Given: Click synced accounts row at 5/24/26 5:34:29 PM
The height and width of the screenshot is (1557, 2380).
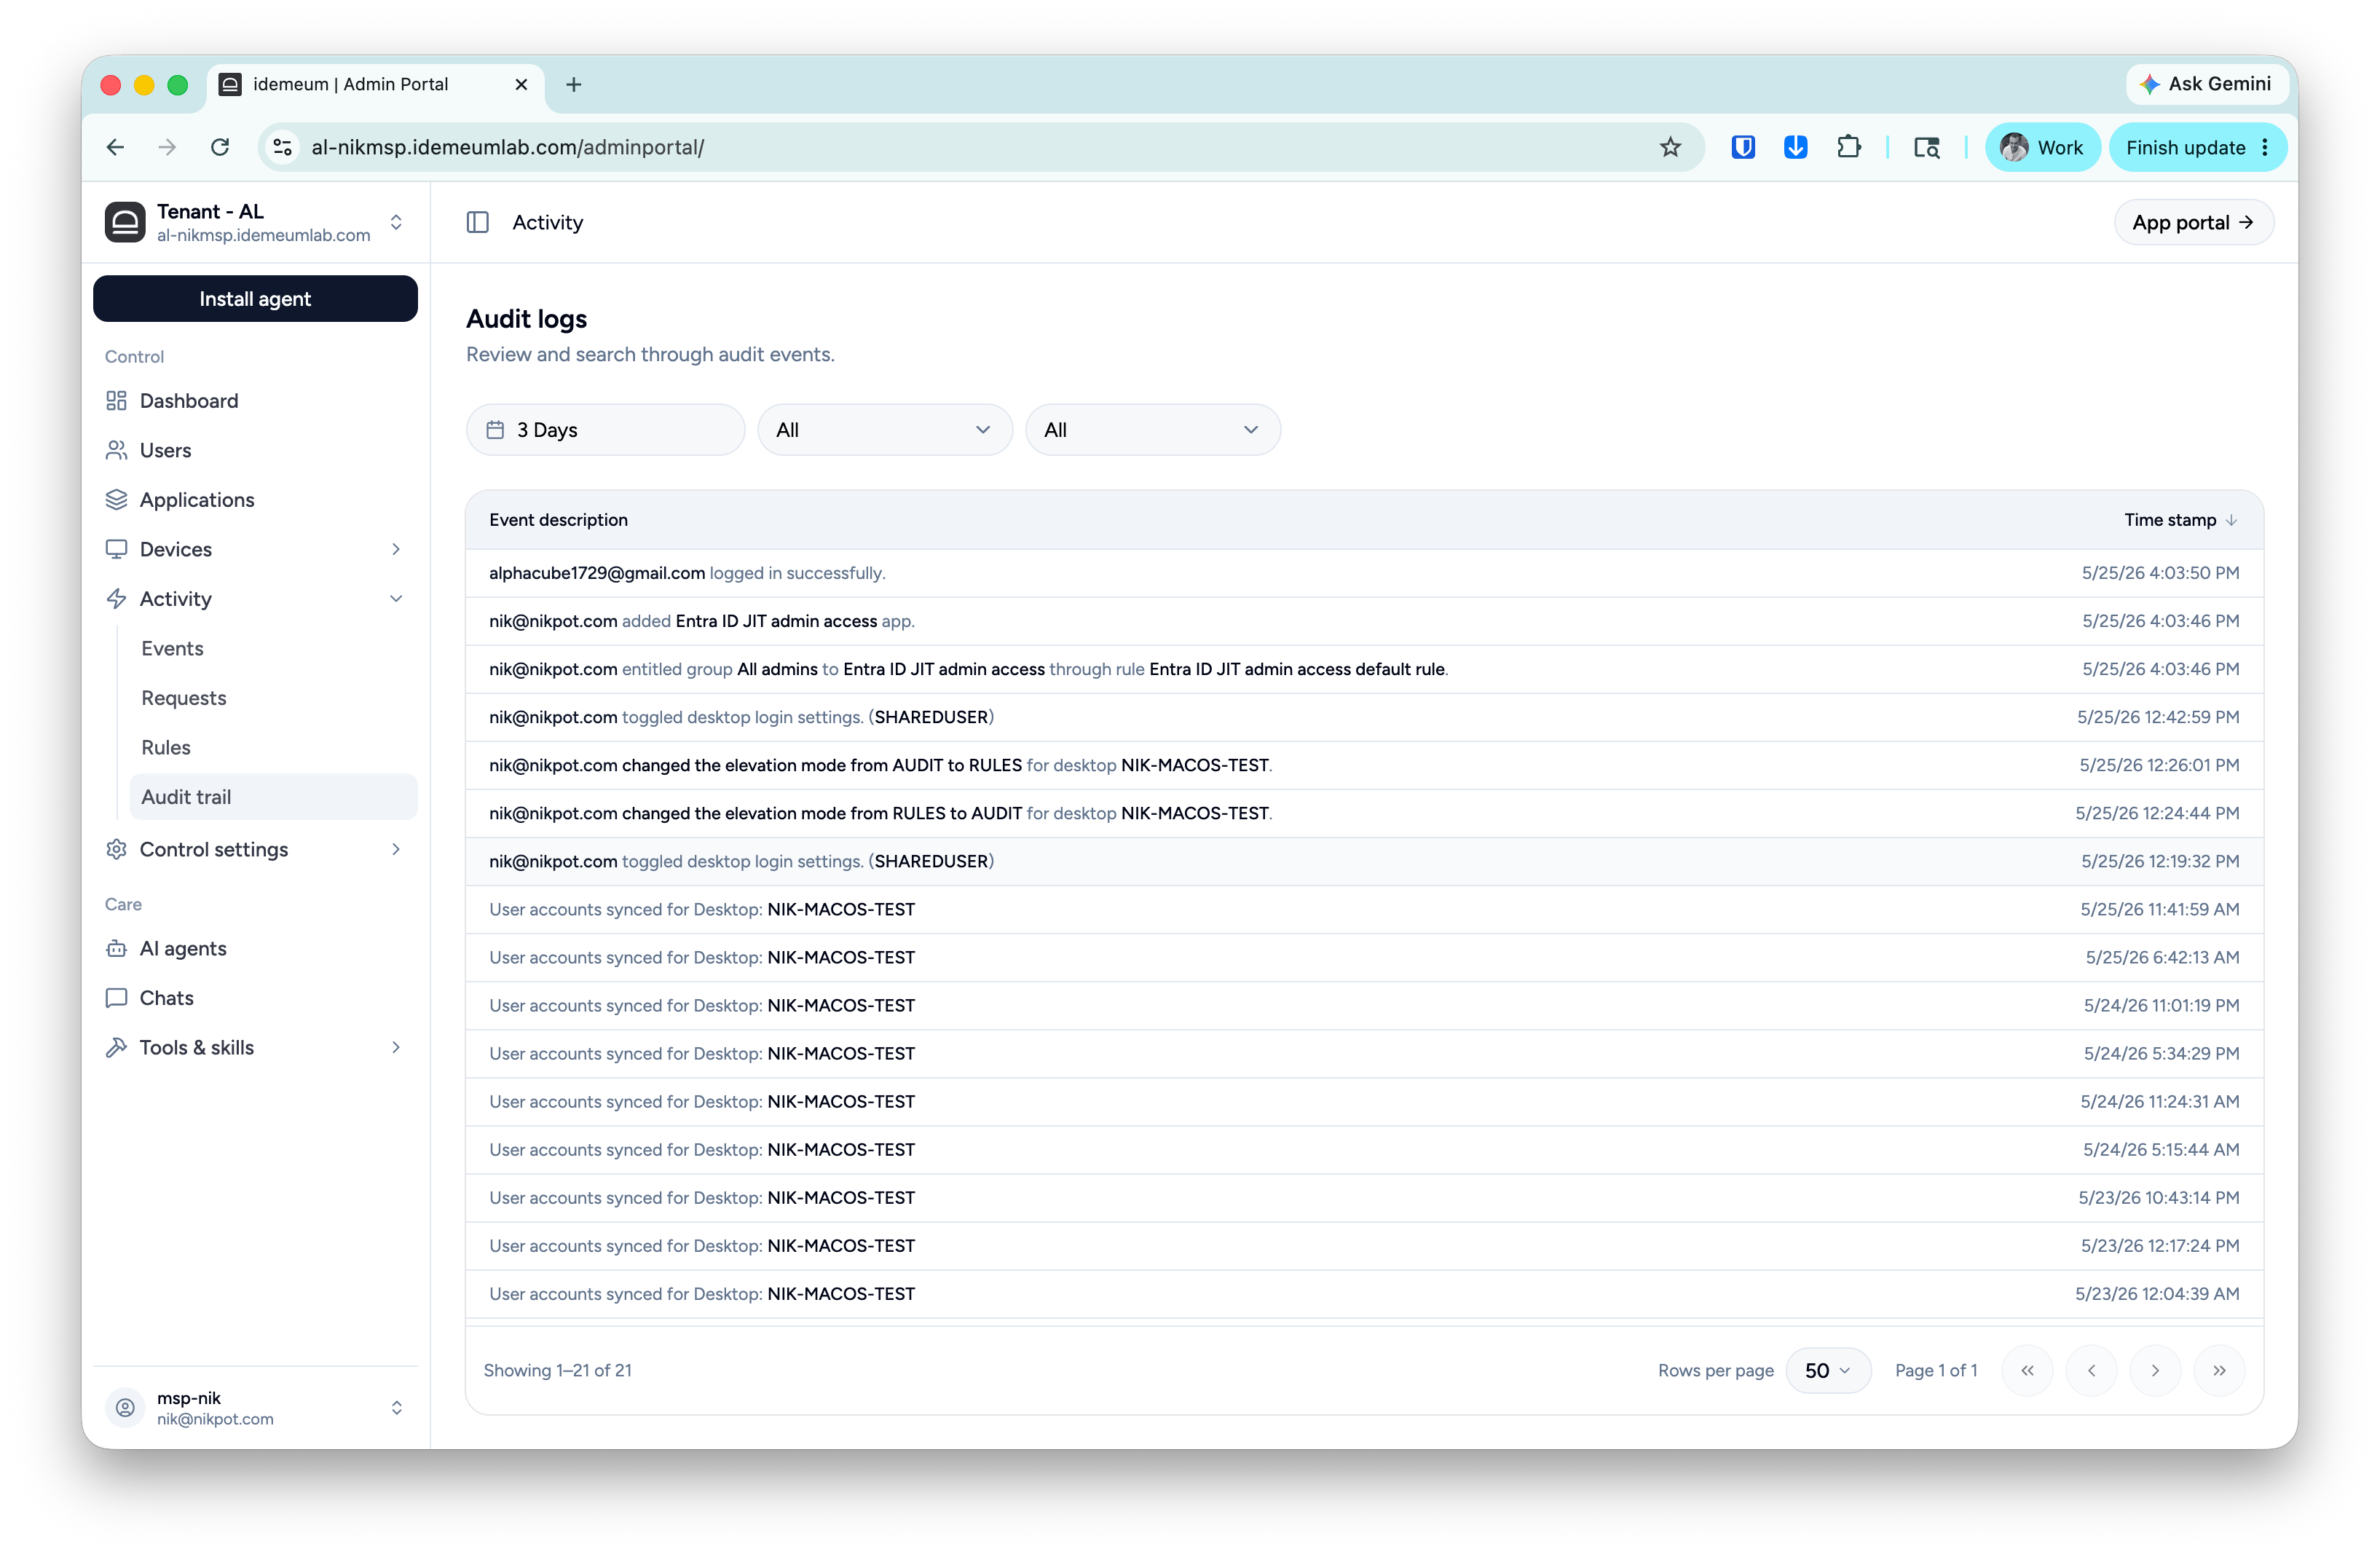Looking at the screenshot, I should click(1364, 1053).
